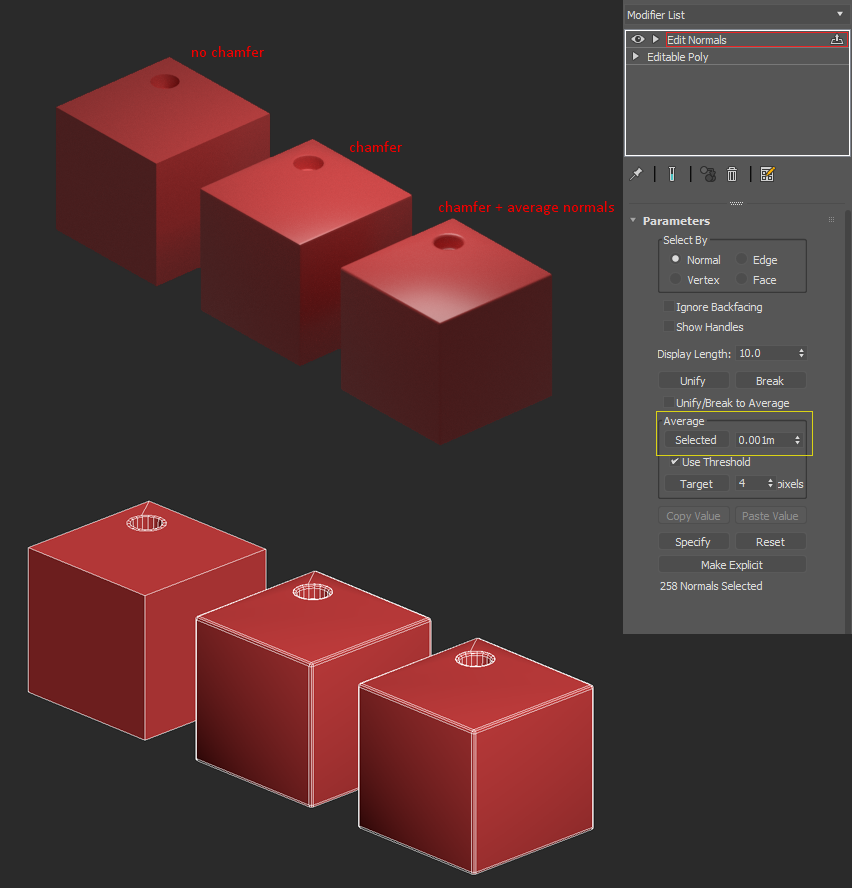Grab Parameters rollout drag handle dots

[x=831, y=220]
